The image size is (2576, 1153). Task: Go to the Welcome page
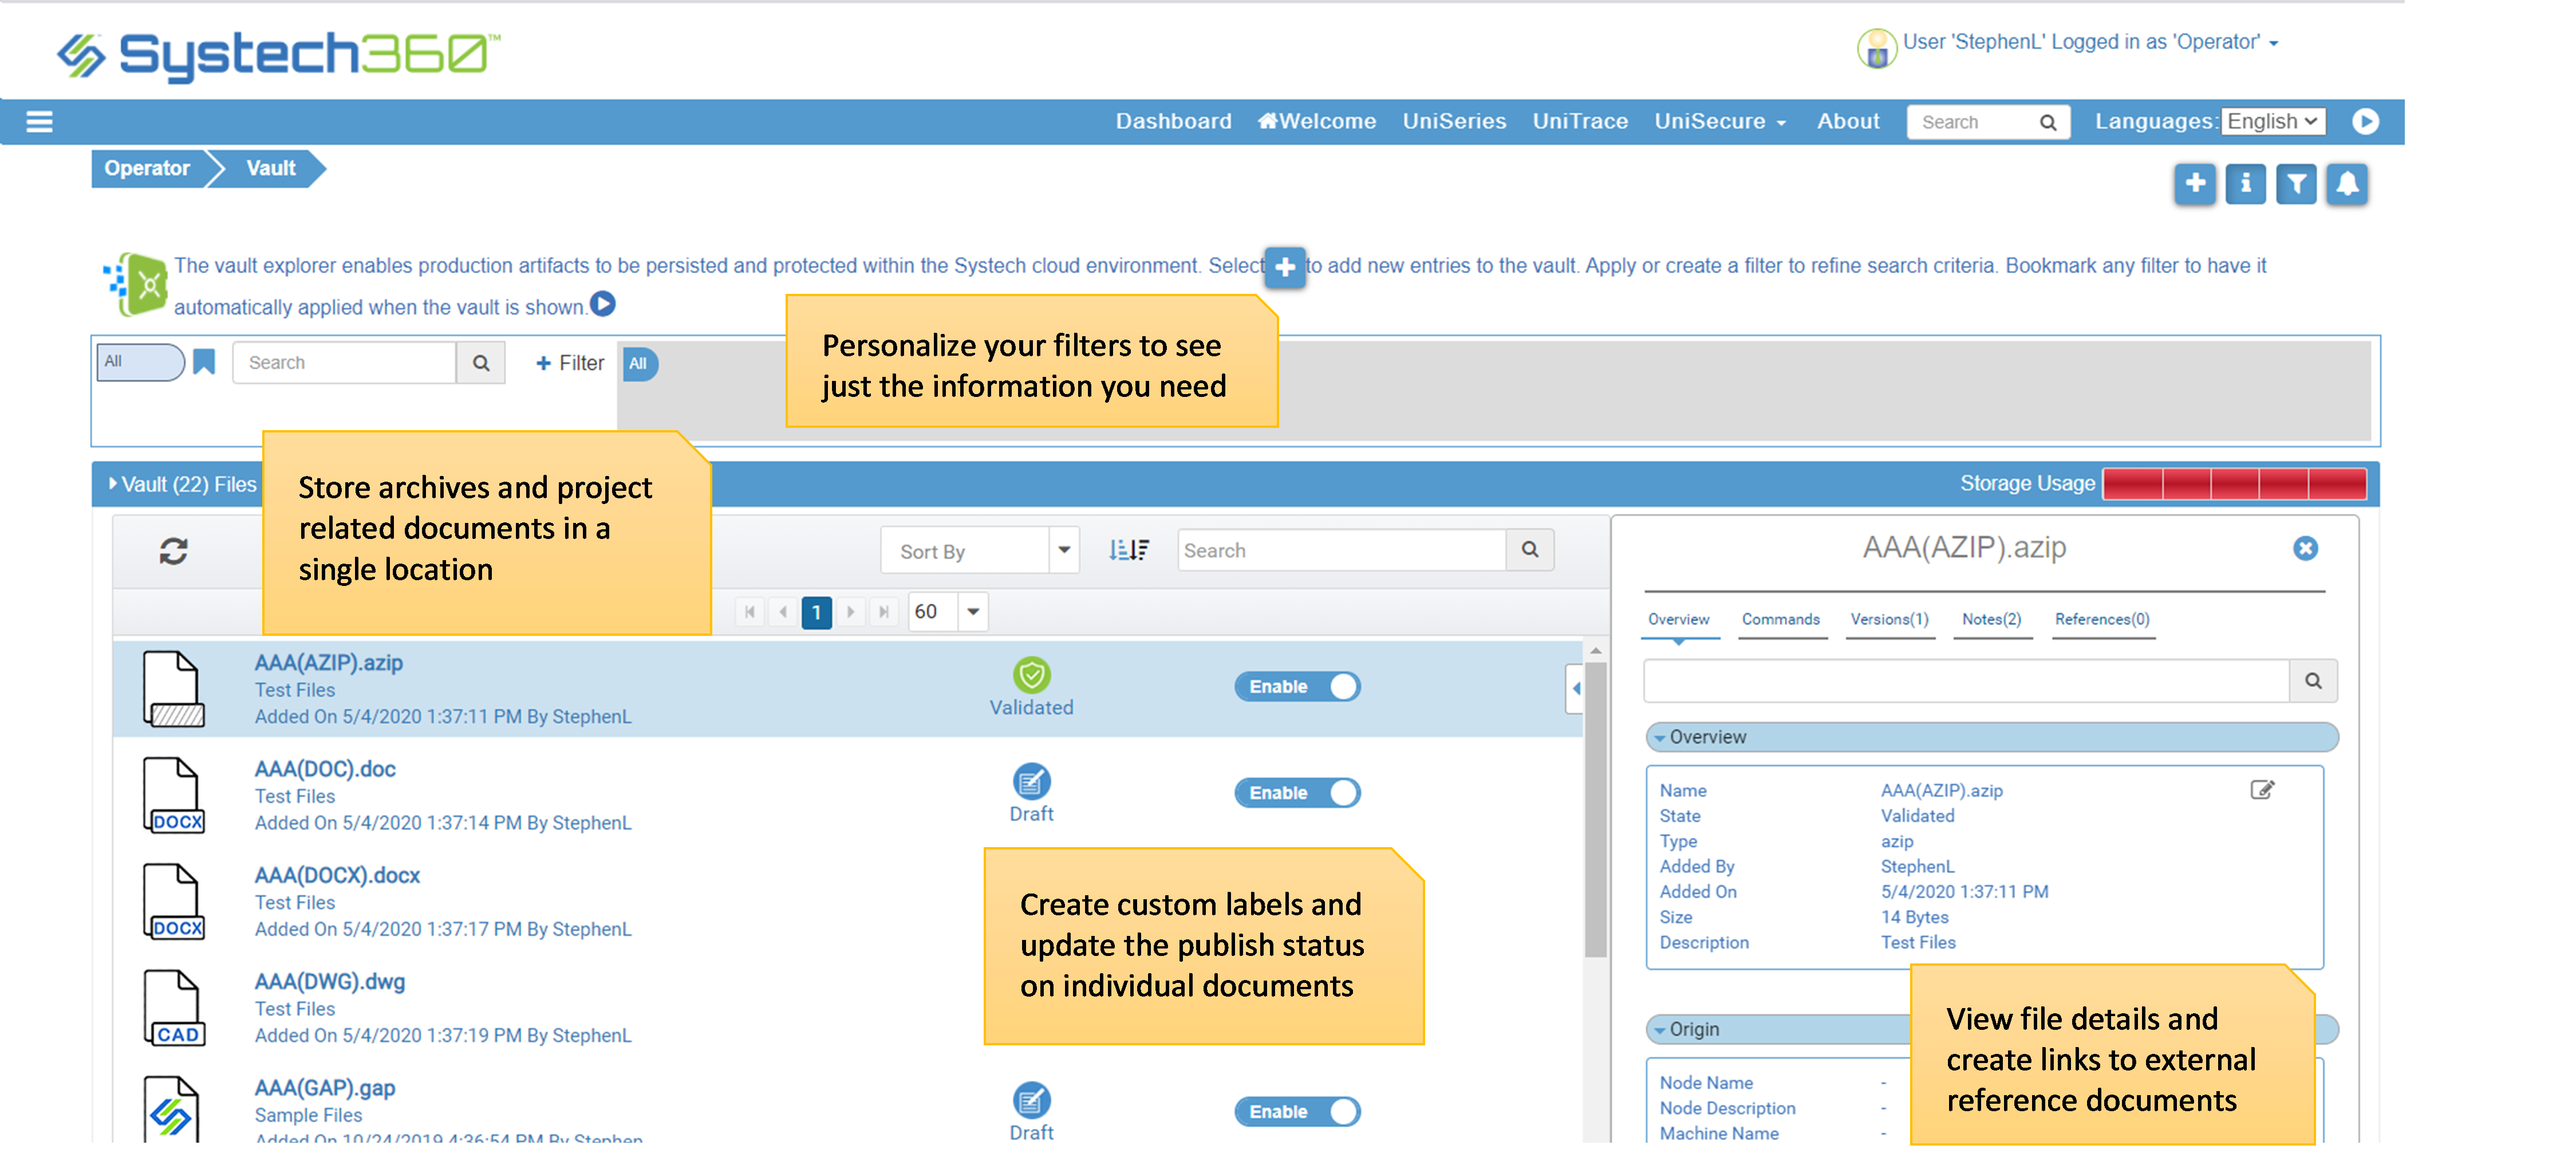[1317, 121]
